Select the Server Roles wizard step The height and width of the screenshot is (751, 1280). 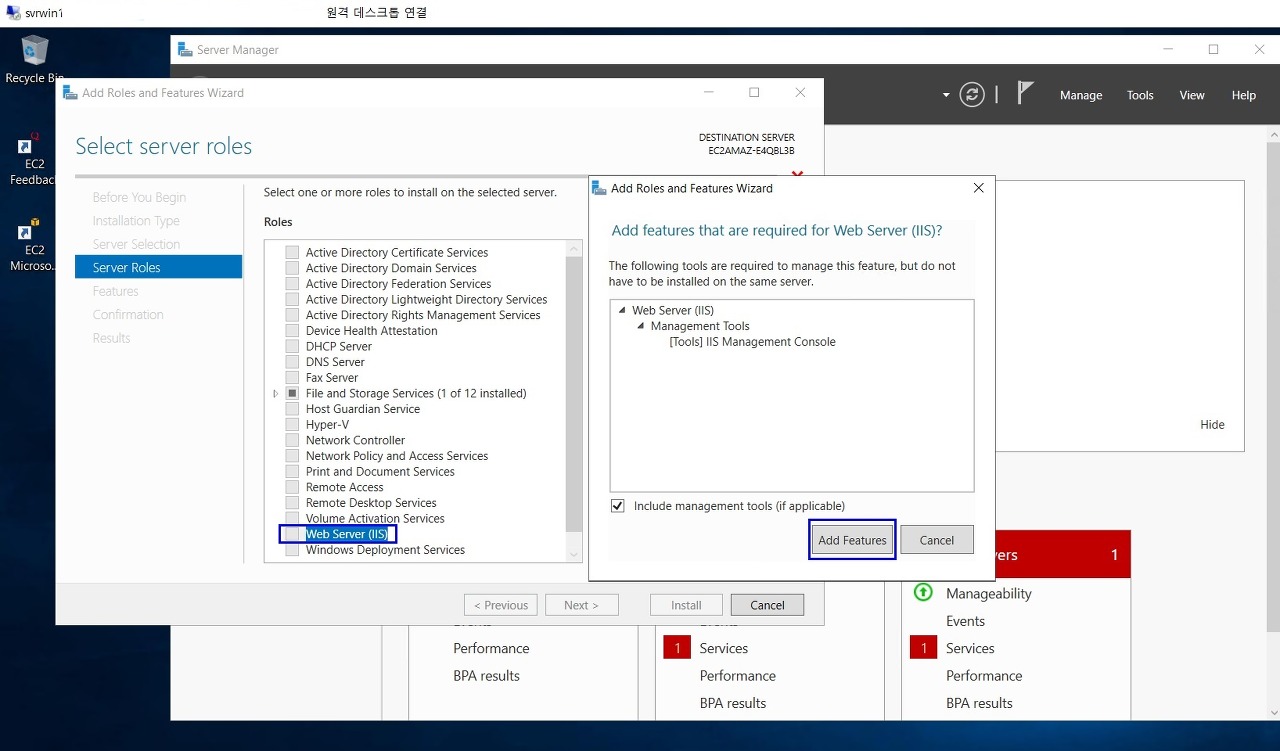(158, 267)
